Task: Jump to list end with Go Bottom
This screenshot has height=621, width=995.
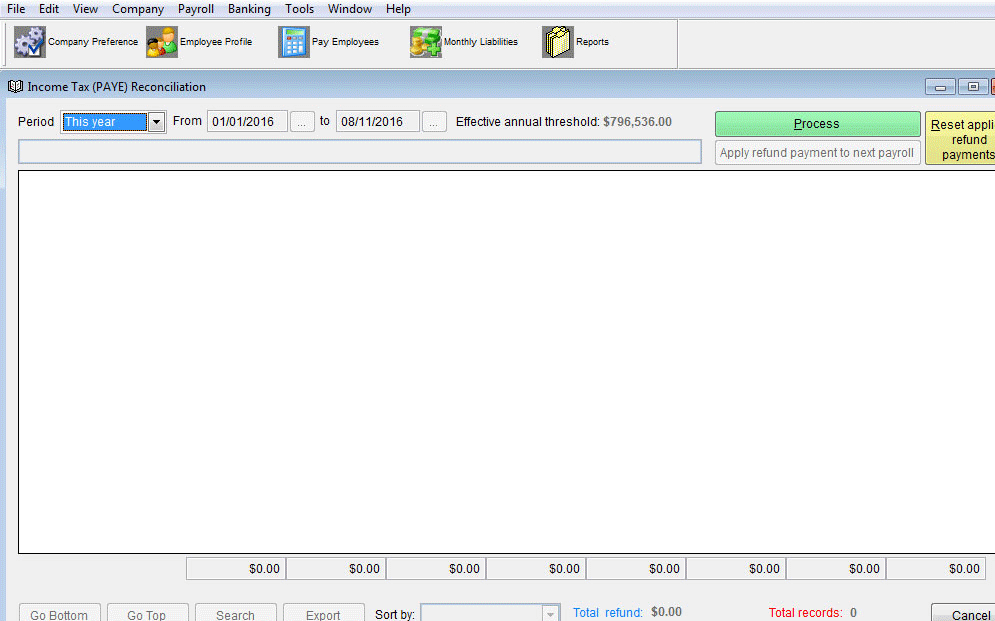Action: coord(59,614)
